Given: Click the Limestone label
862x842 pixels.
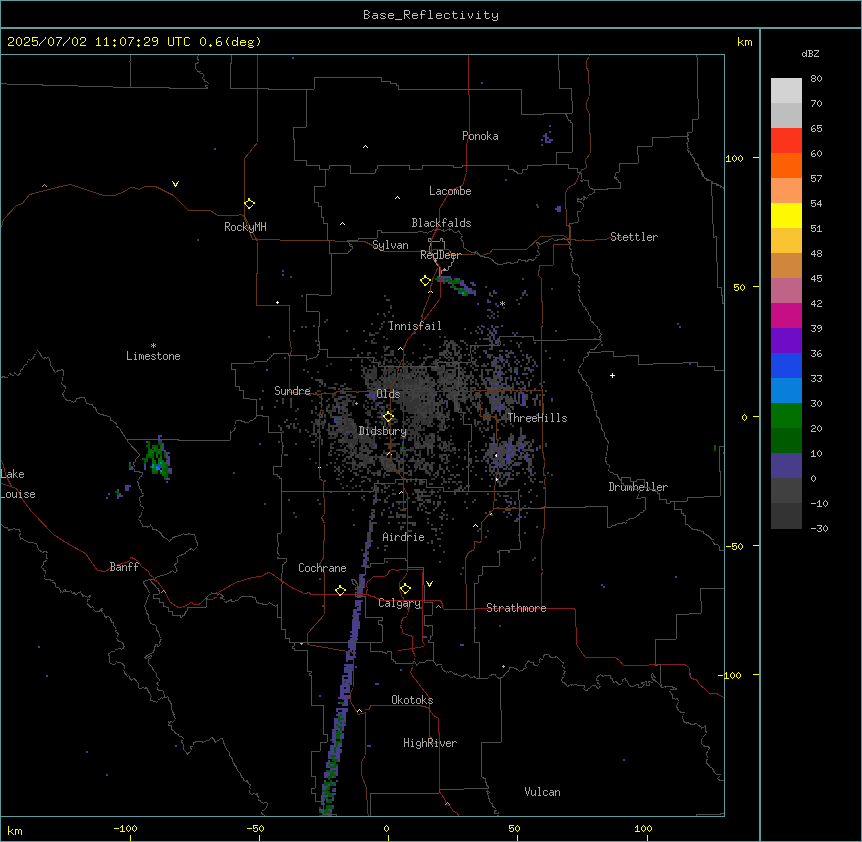Looking at the screenshot, I should pos(153,356).
